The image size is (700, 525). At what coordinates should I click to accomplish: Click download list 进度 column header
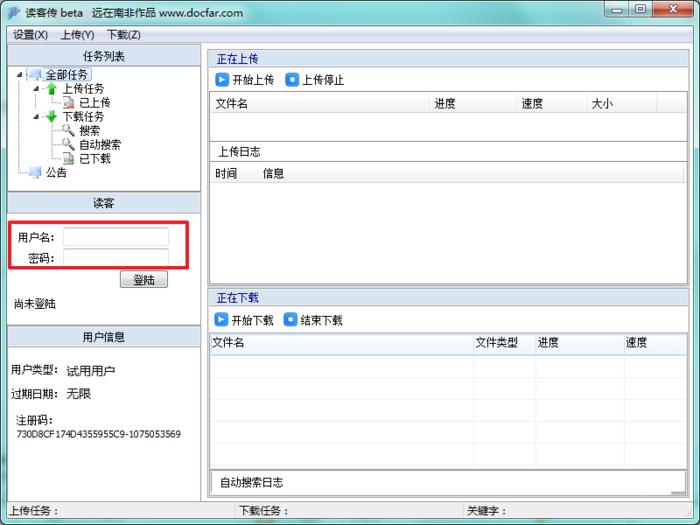coord(580,343)
